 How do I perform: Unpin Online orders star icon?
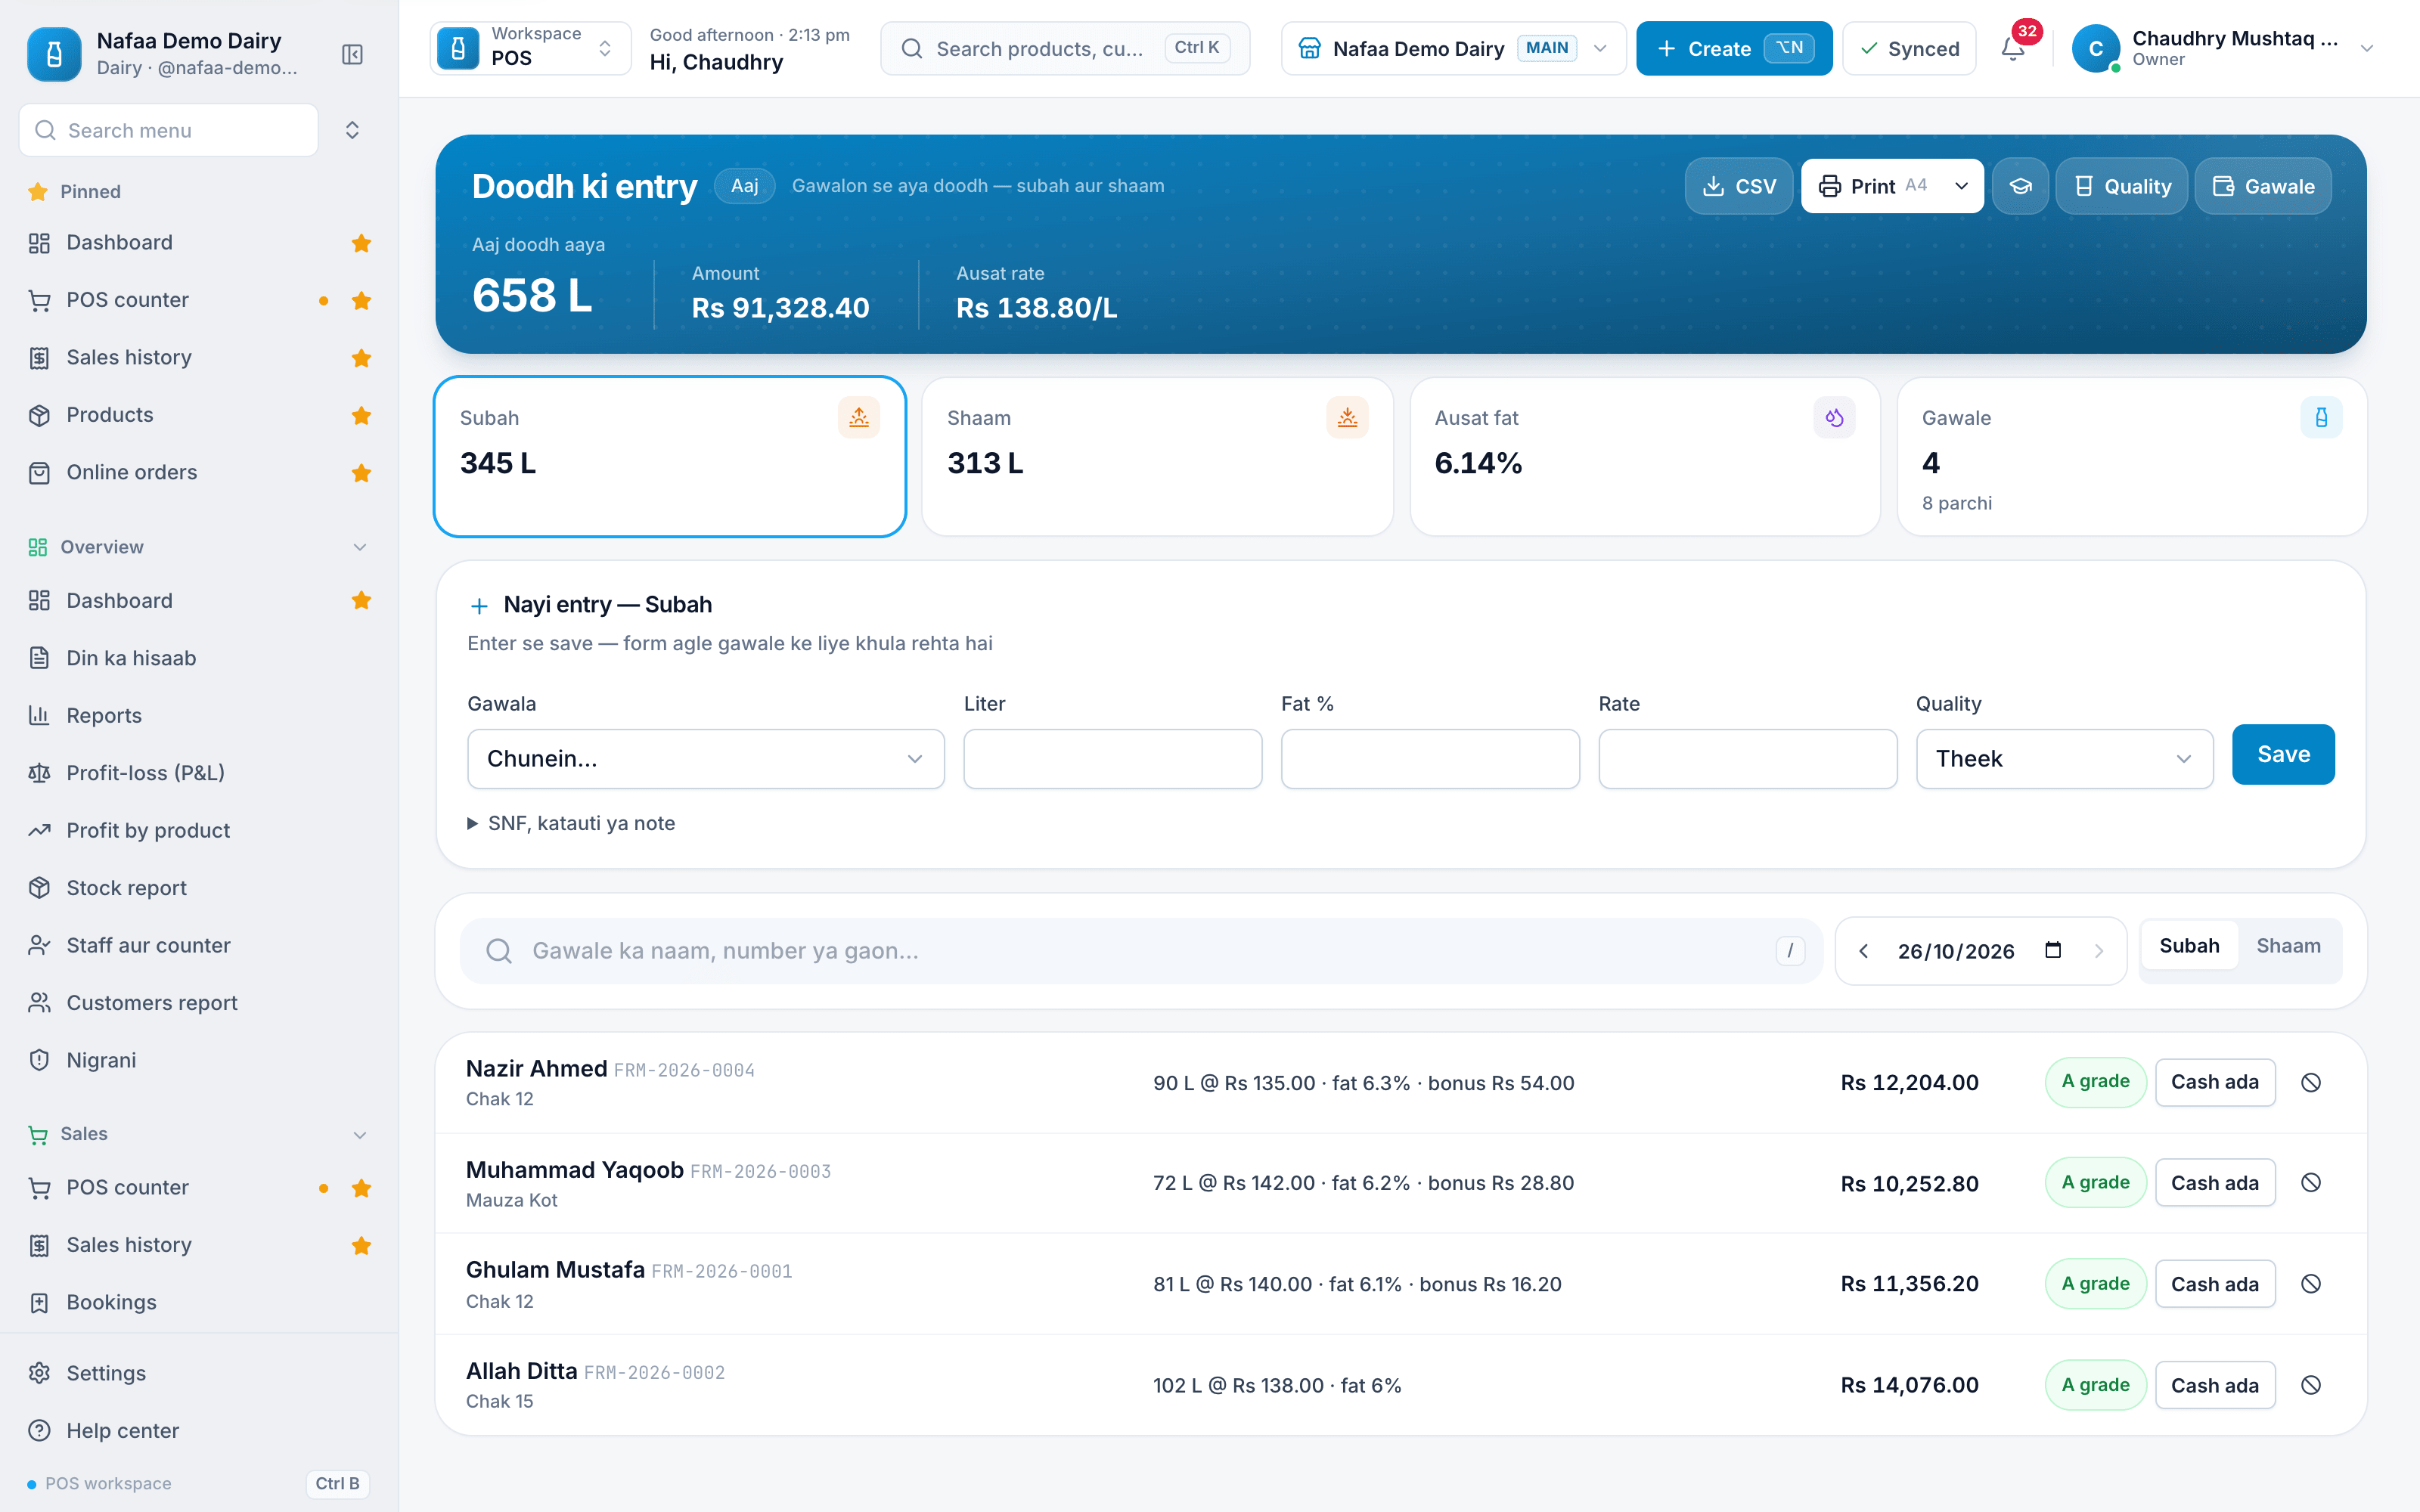[x=361, y=473]
